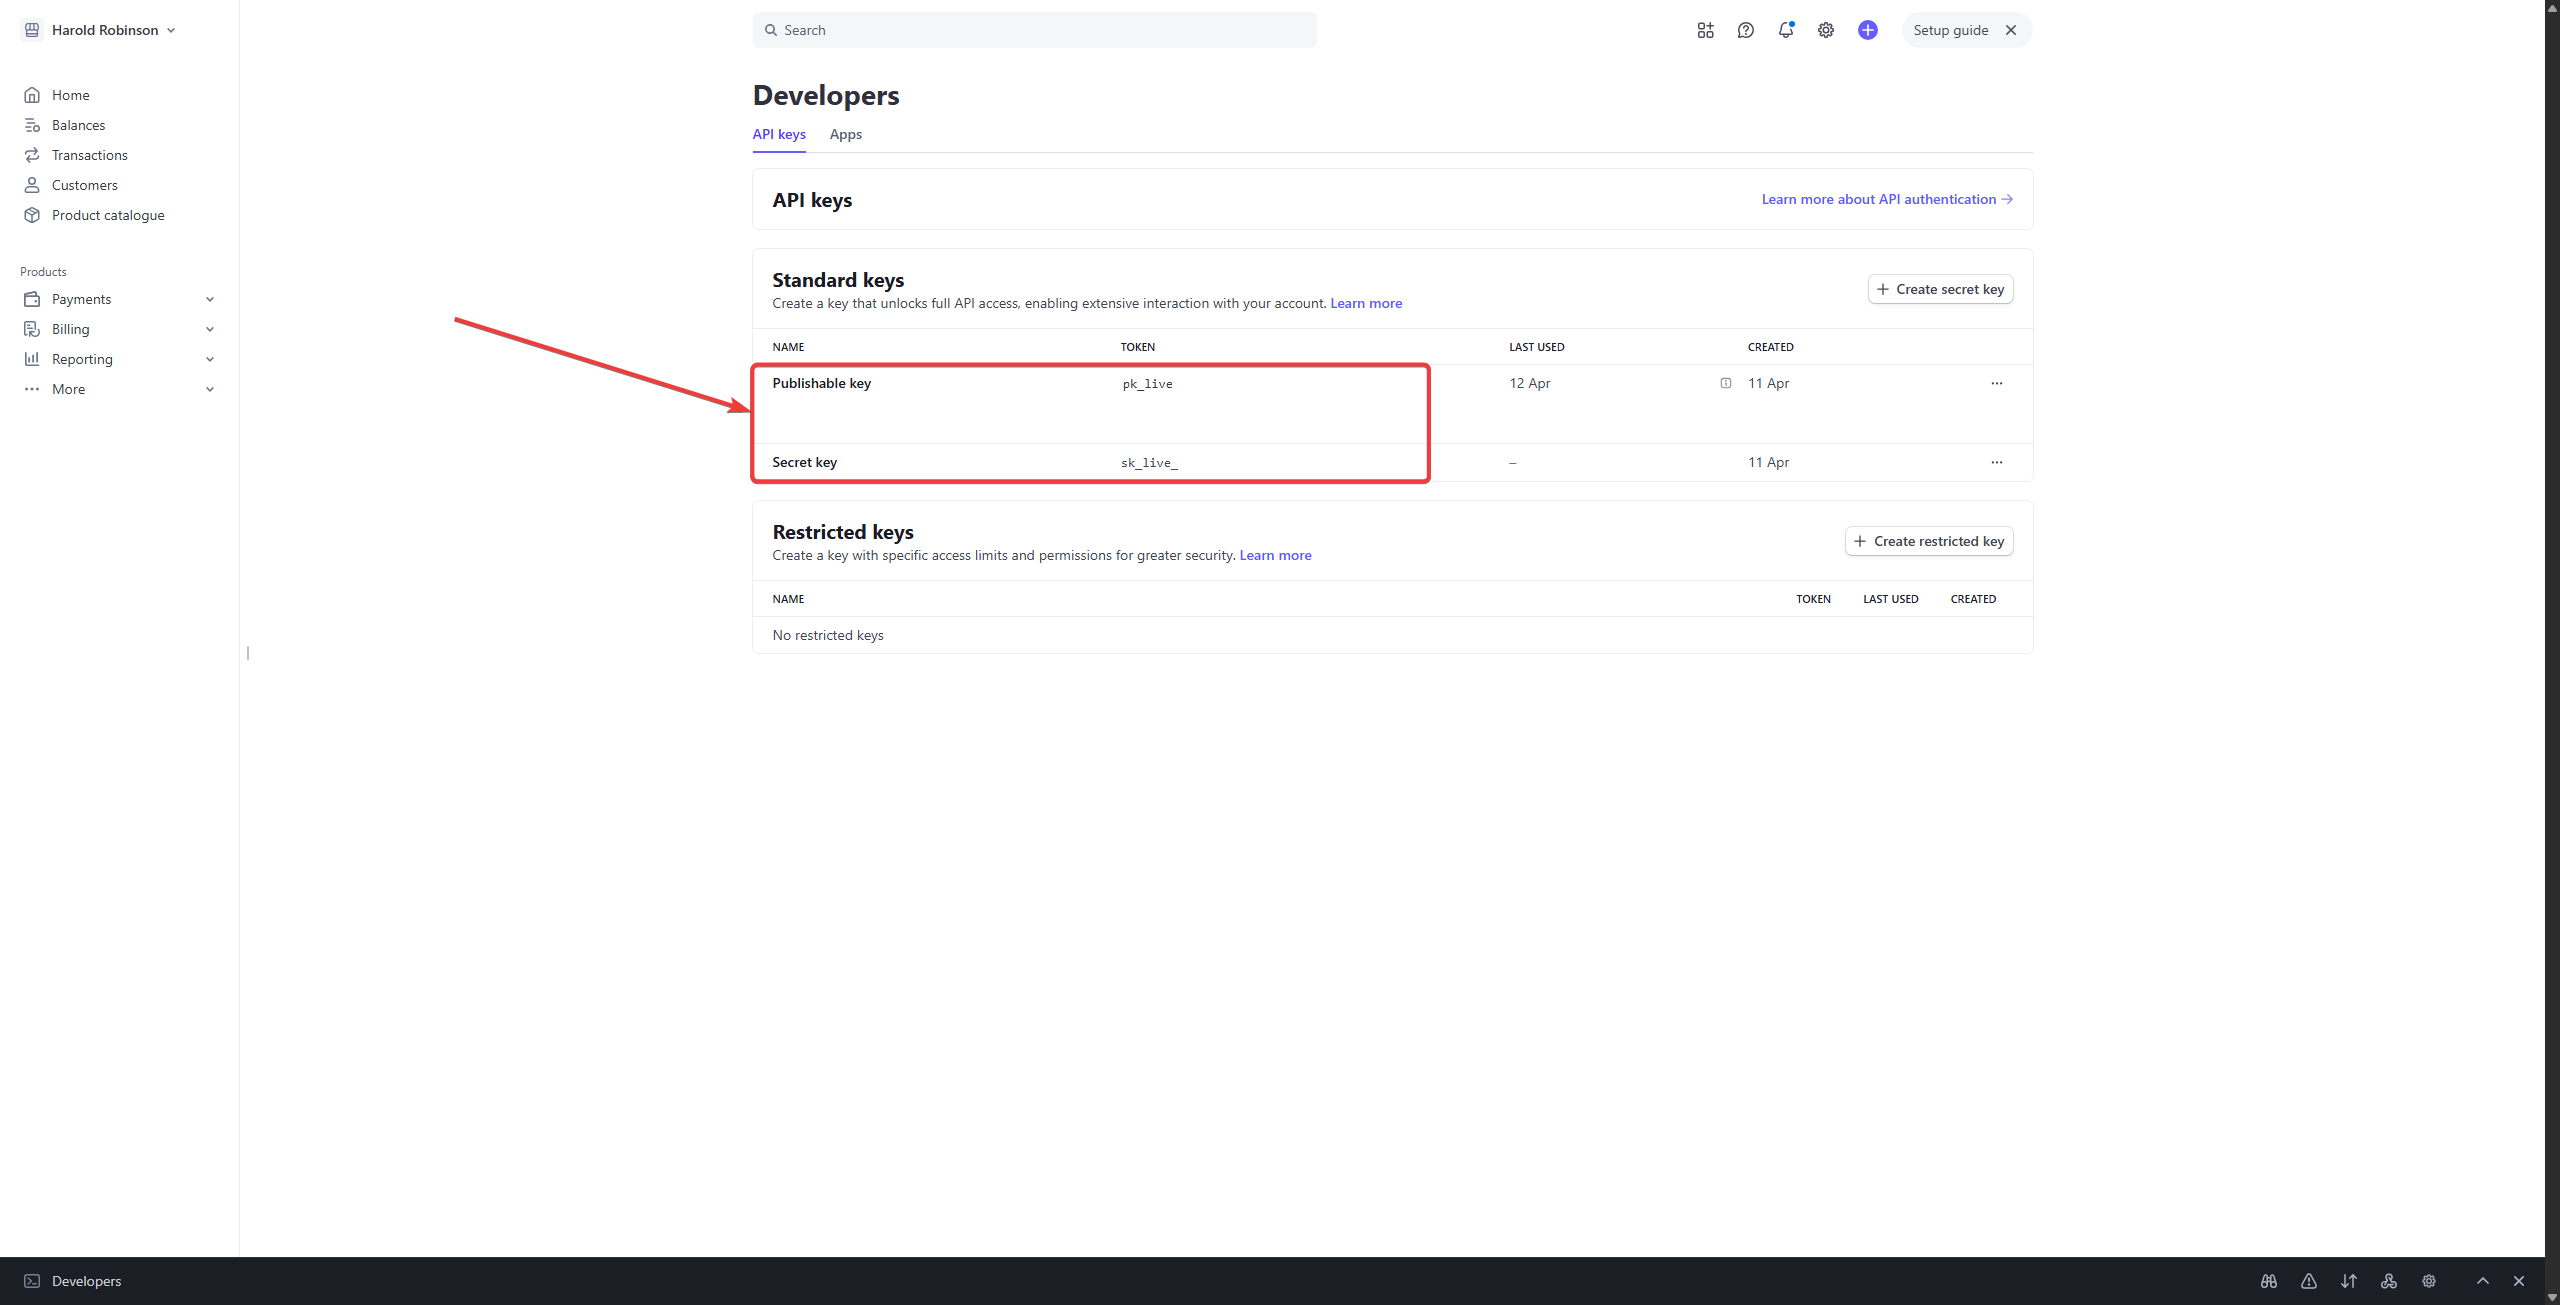Open the notifications bell
The height and width of the screenshot is (1305, 2560).
[1786, 30]
